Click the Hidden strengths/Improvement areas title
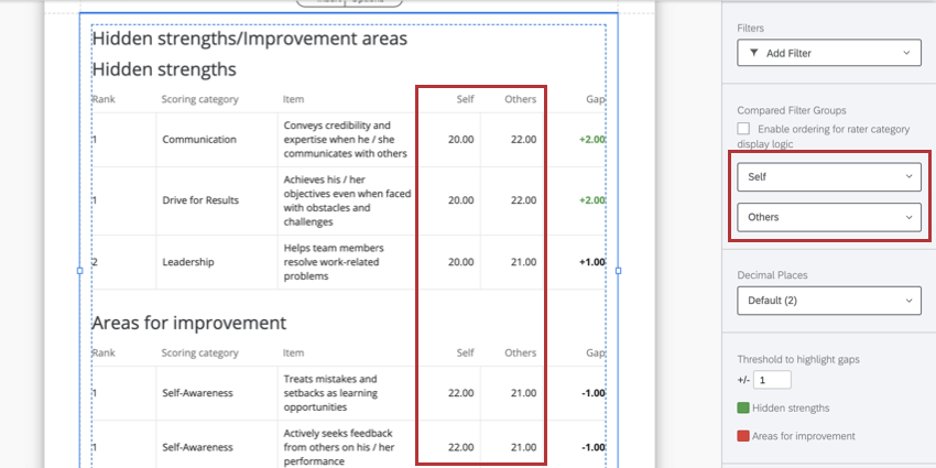 [250, 39]
